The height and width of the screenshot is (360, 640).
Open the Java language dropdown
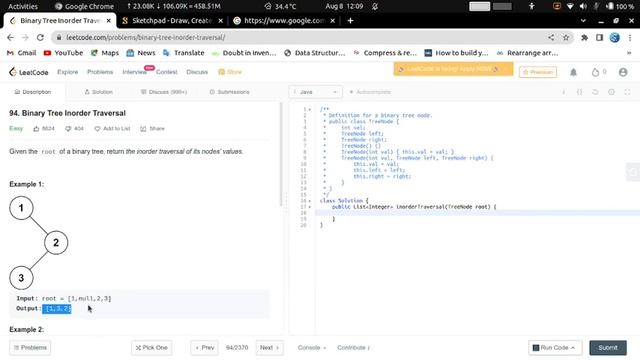[315, 92]
